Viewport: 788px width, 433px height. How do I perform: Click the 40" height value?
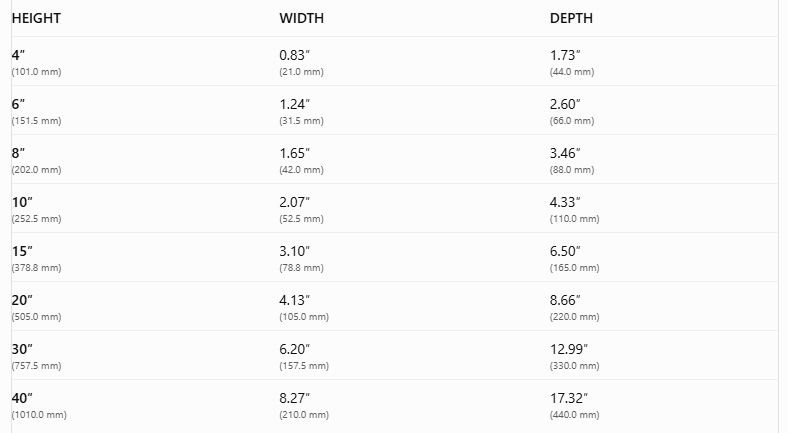point(22,398)
